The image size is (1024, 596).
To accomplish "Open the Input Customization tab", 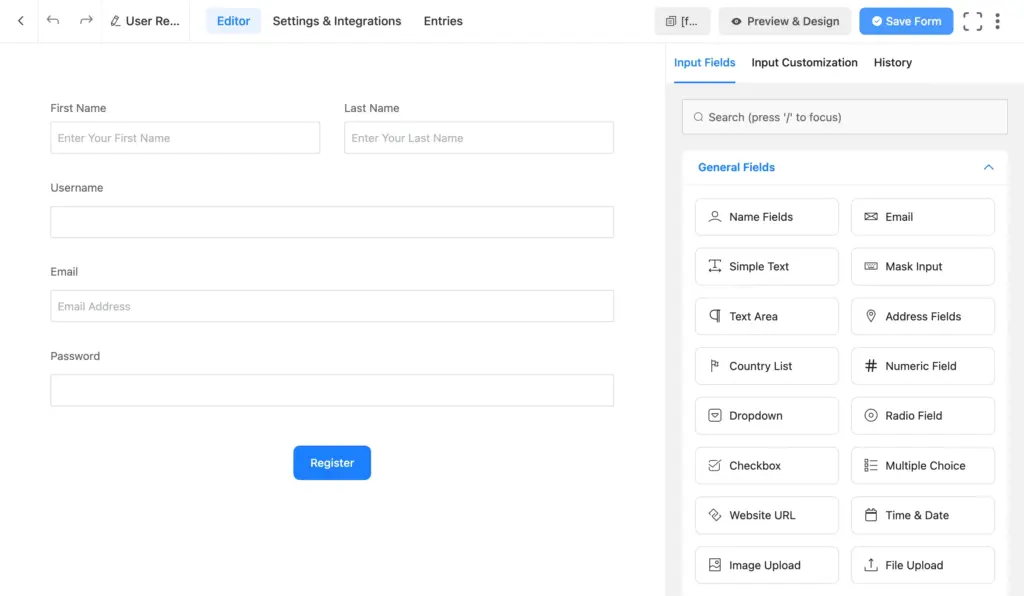I will click(x=804, y=62).
